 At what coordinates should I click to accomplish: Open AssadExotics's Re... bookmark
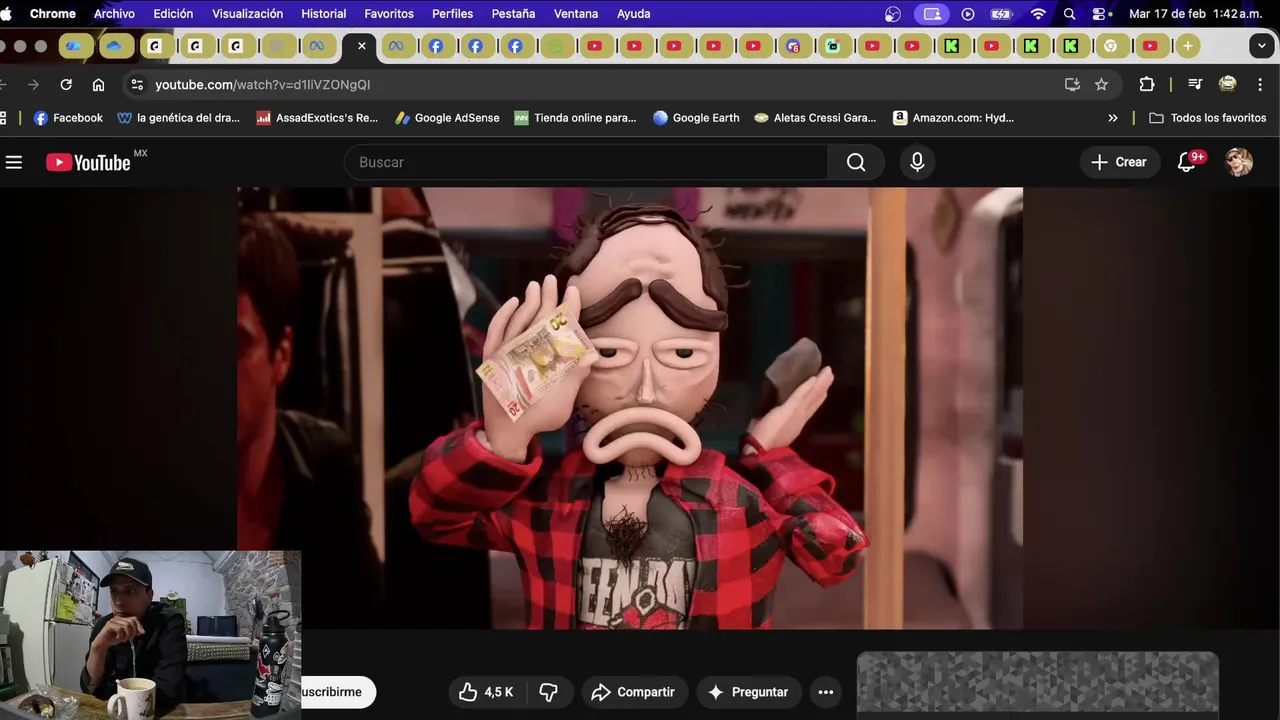tap(317, 118)
